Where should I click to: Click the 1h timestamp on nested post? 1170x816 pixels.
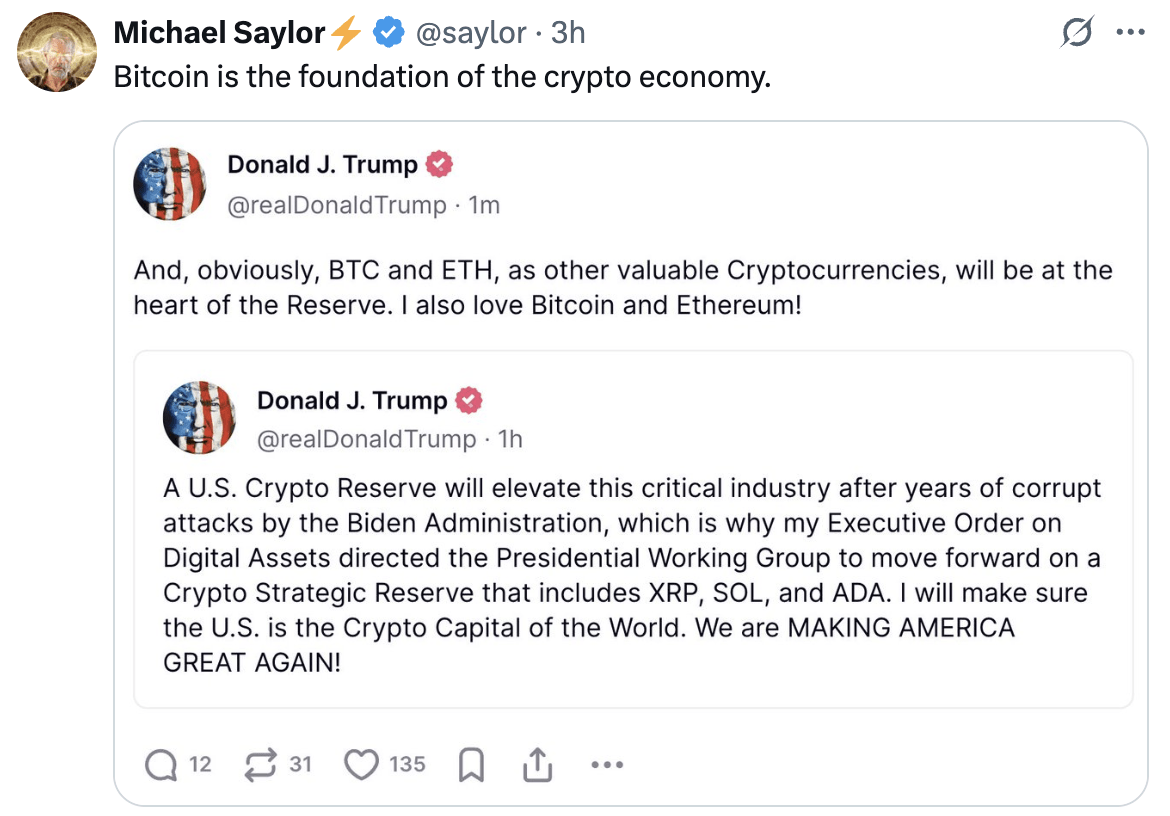(510, 439)
